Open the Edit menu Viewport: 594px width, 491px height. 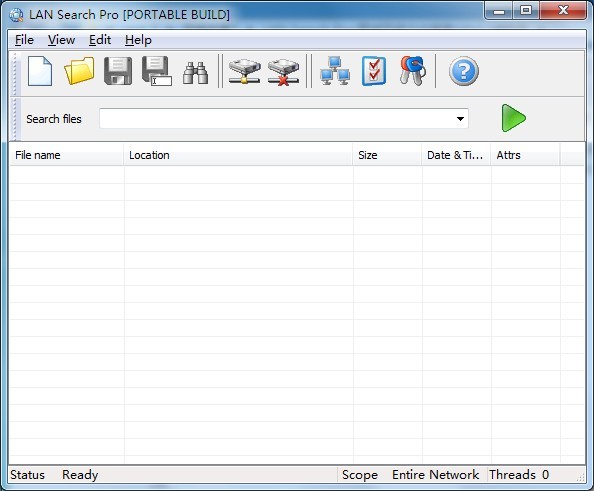click(100, 40)
